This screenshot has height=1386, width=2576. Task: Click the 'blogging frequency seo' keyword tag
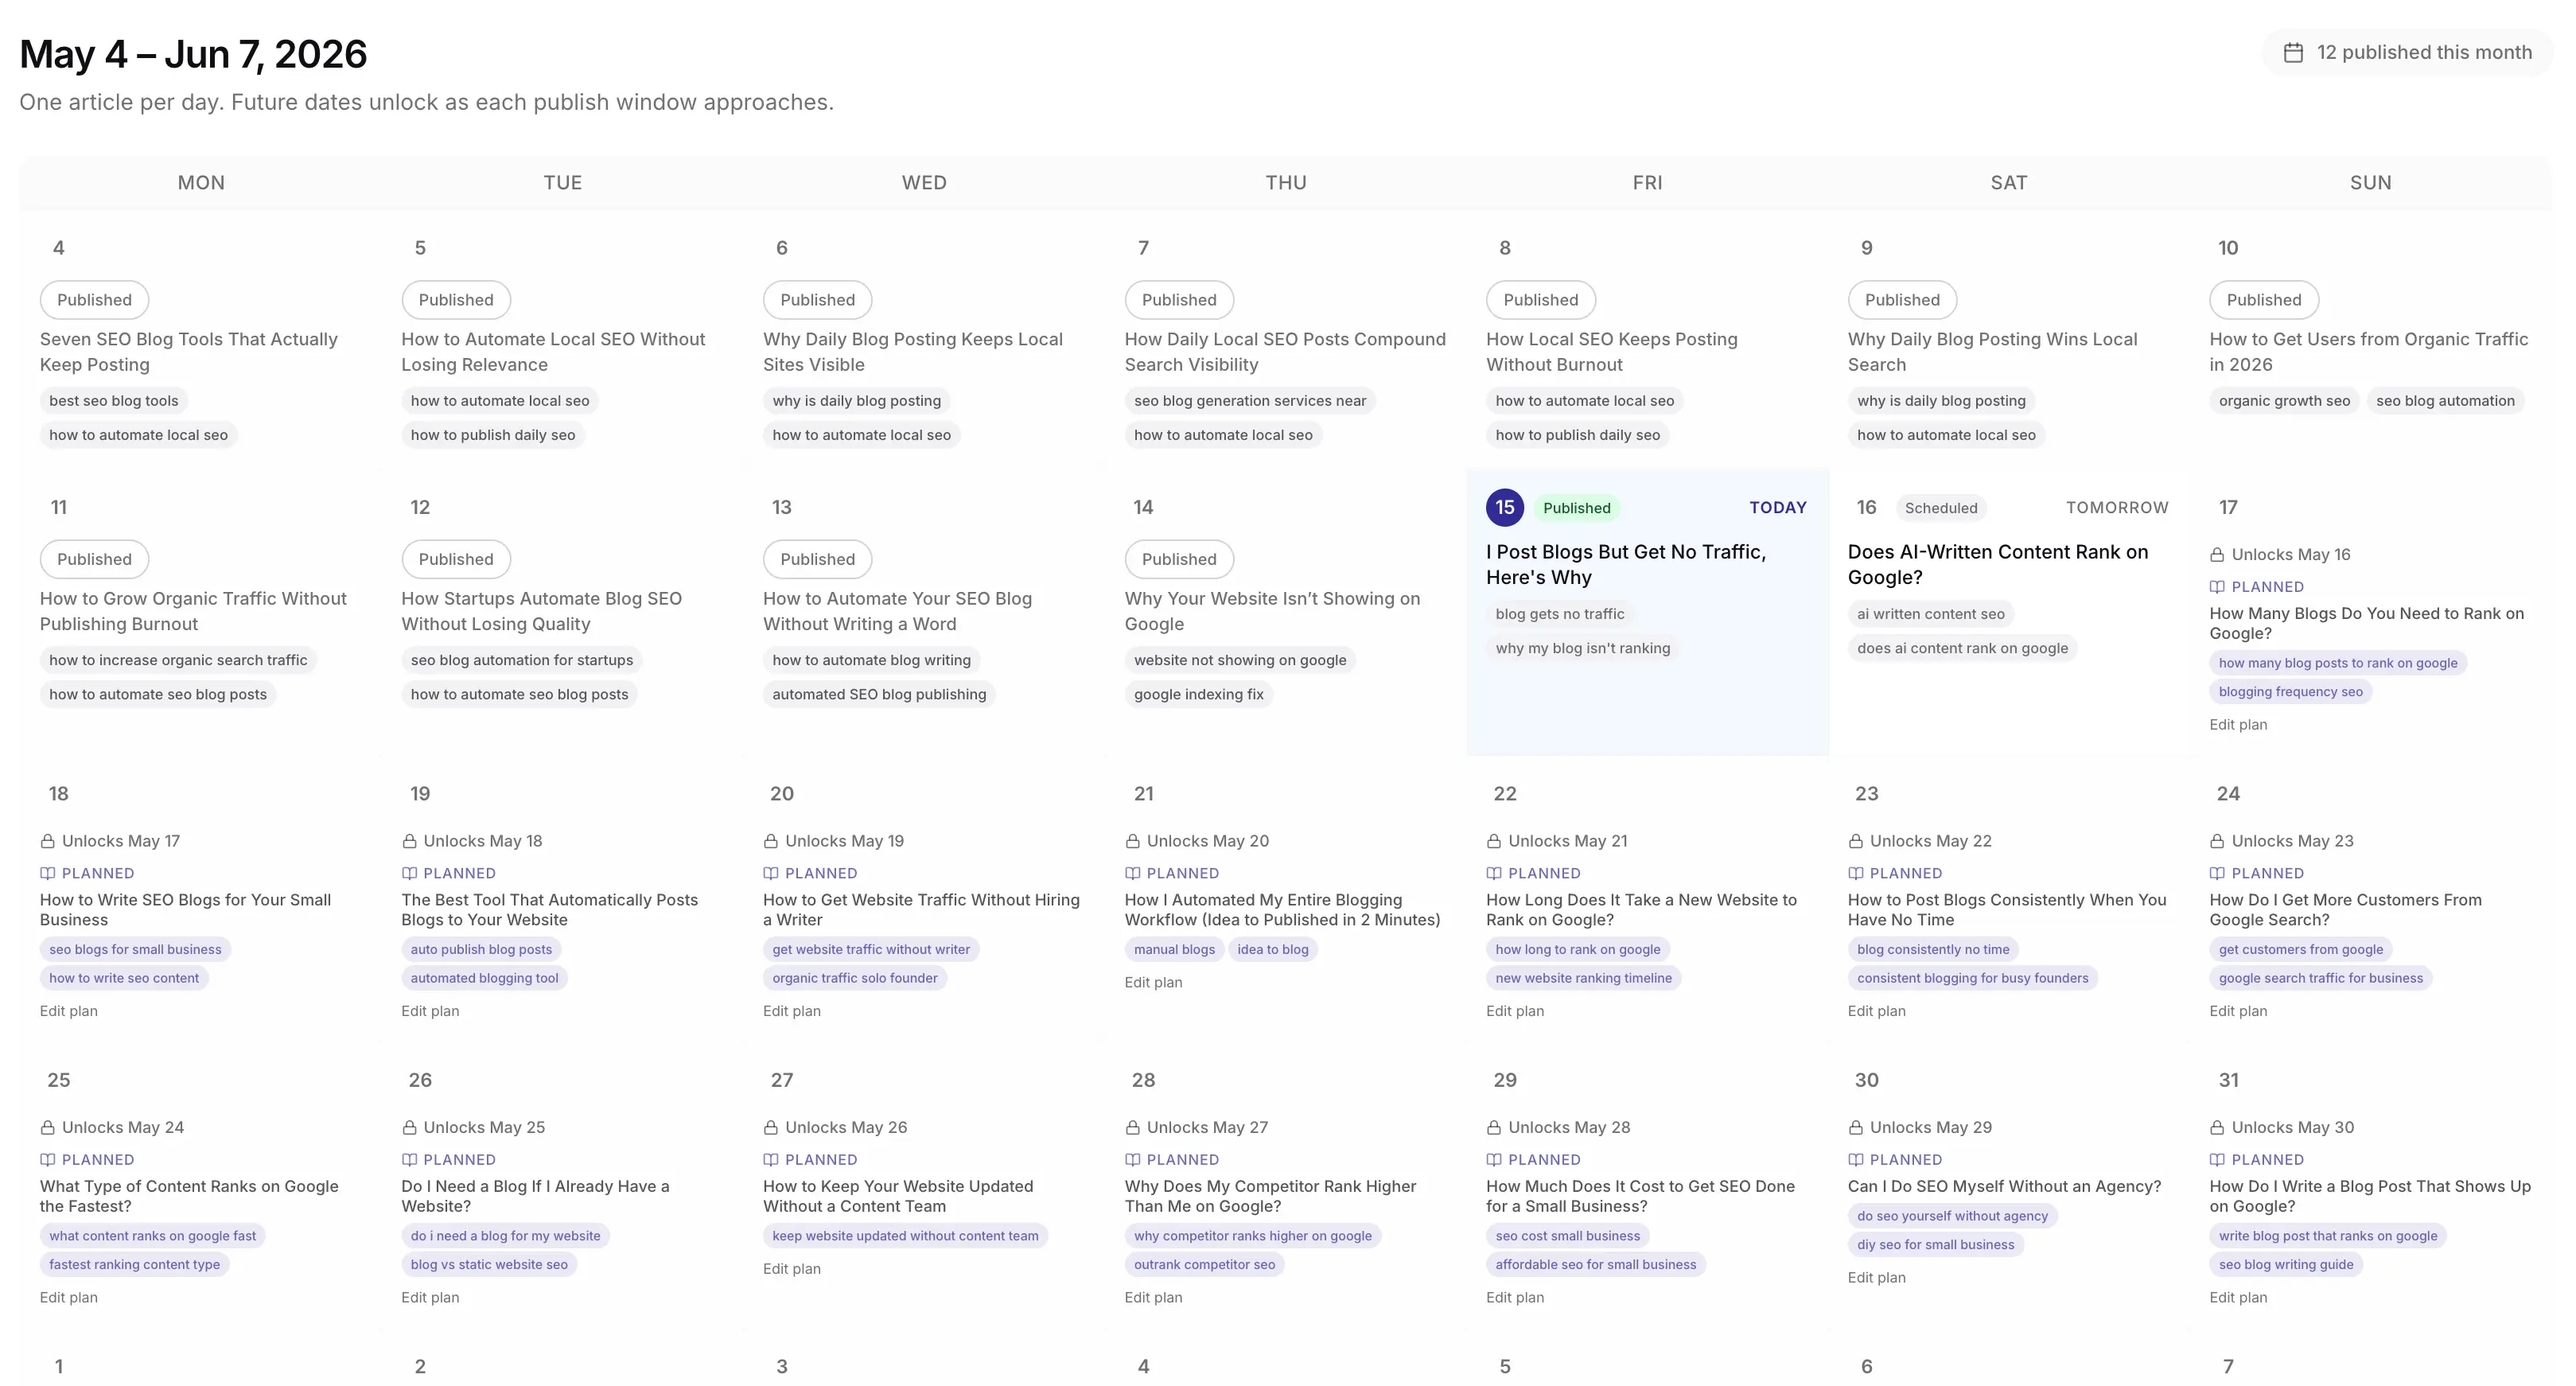click(x=2290, y=692)
